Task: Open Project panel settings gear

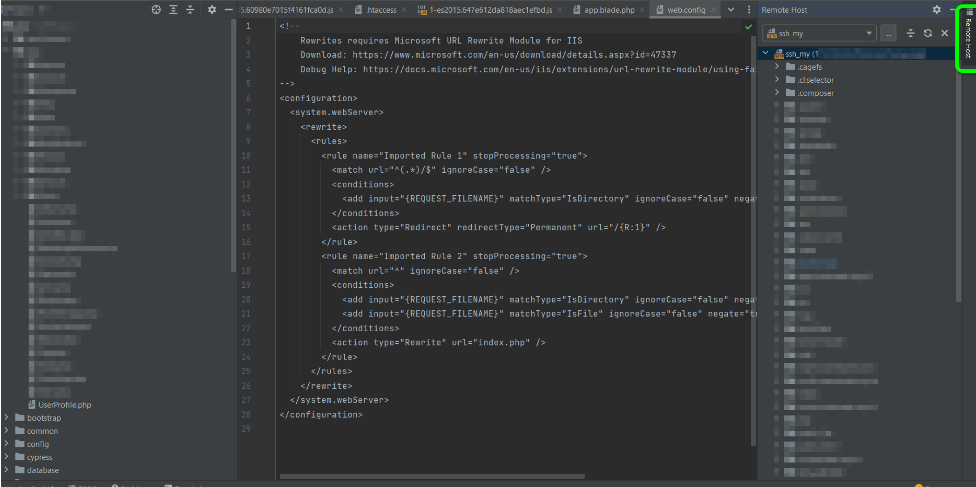Action: pyautogui.click(x=212, y=10)
